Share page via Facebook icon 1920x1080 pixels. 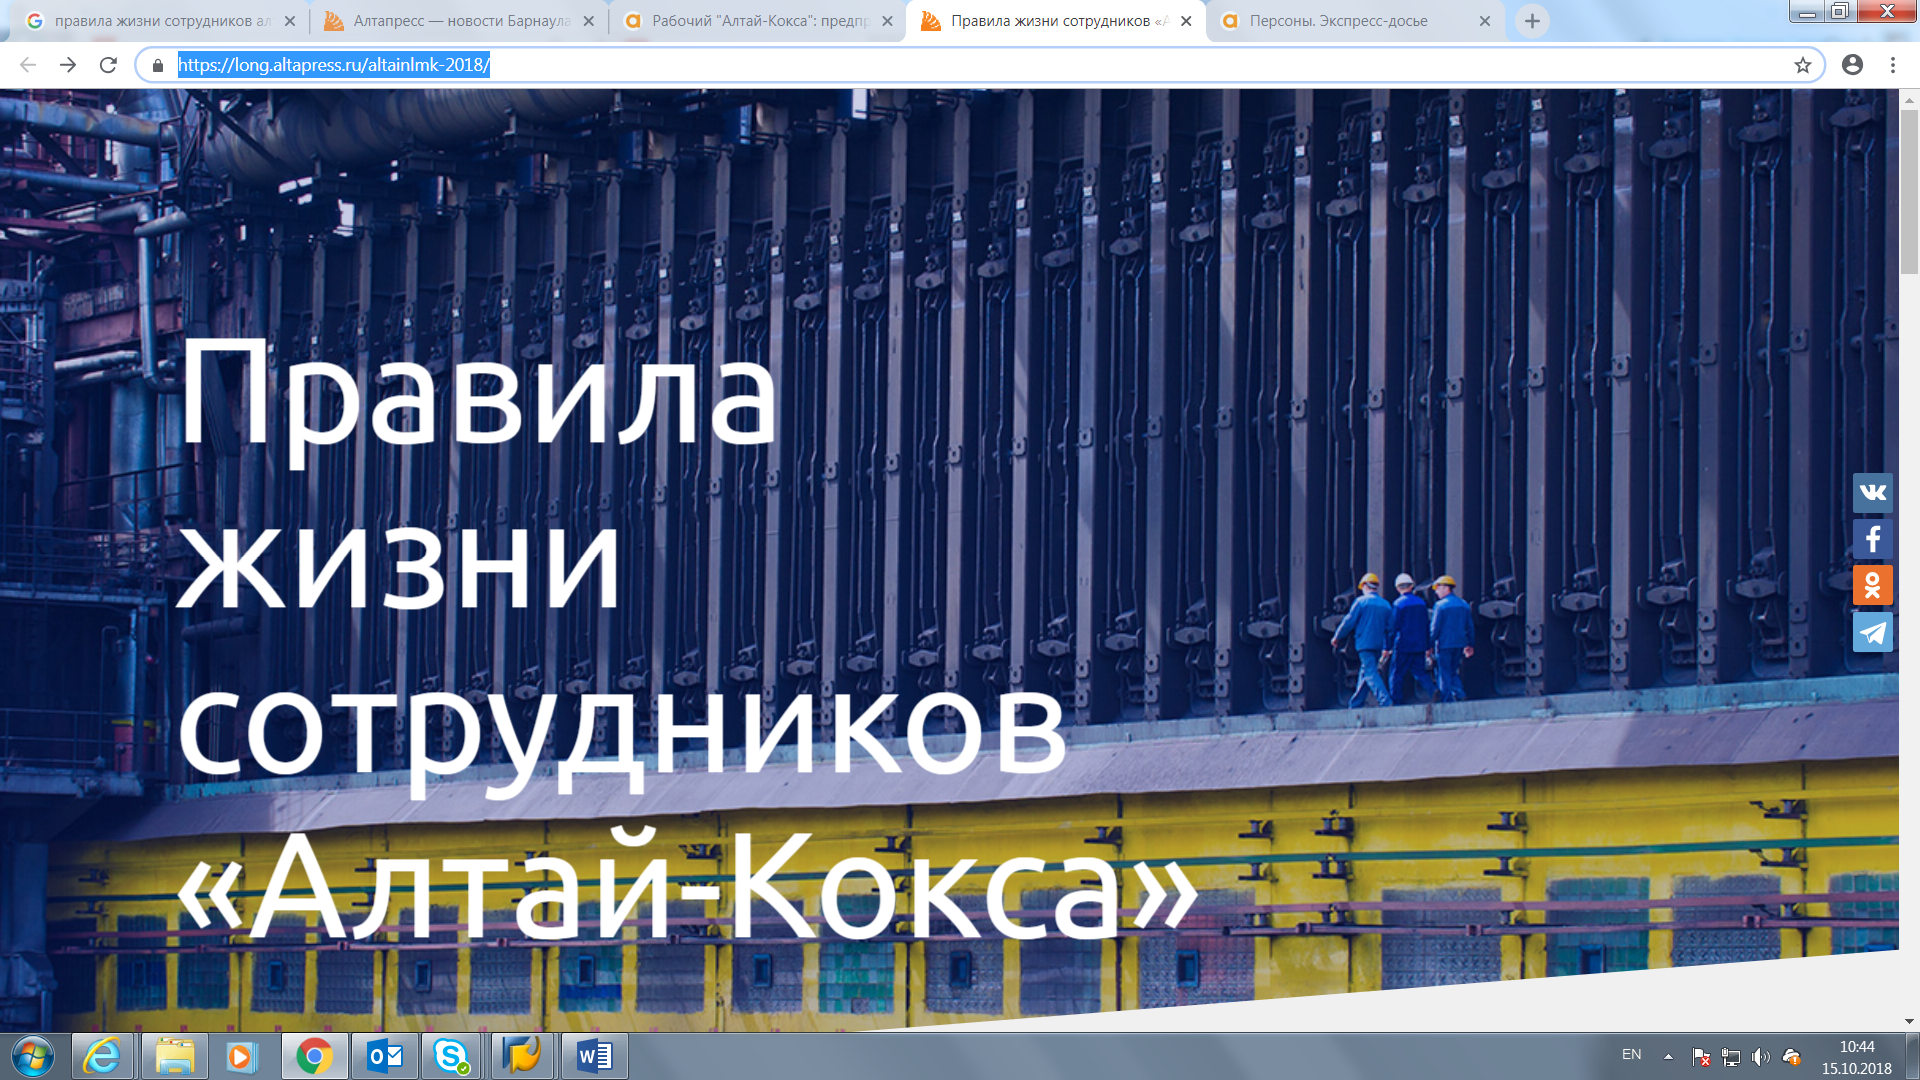point(1872,539)
